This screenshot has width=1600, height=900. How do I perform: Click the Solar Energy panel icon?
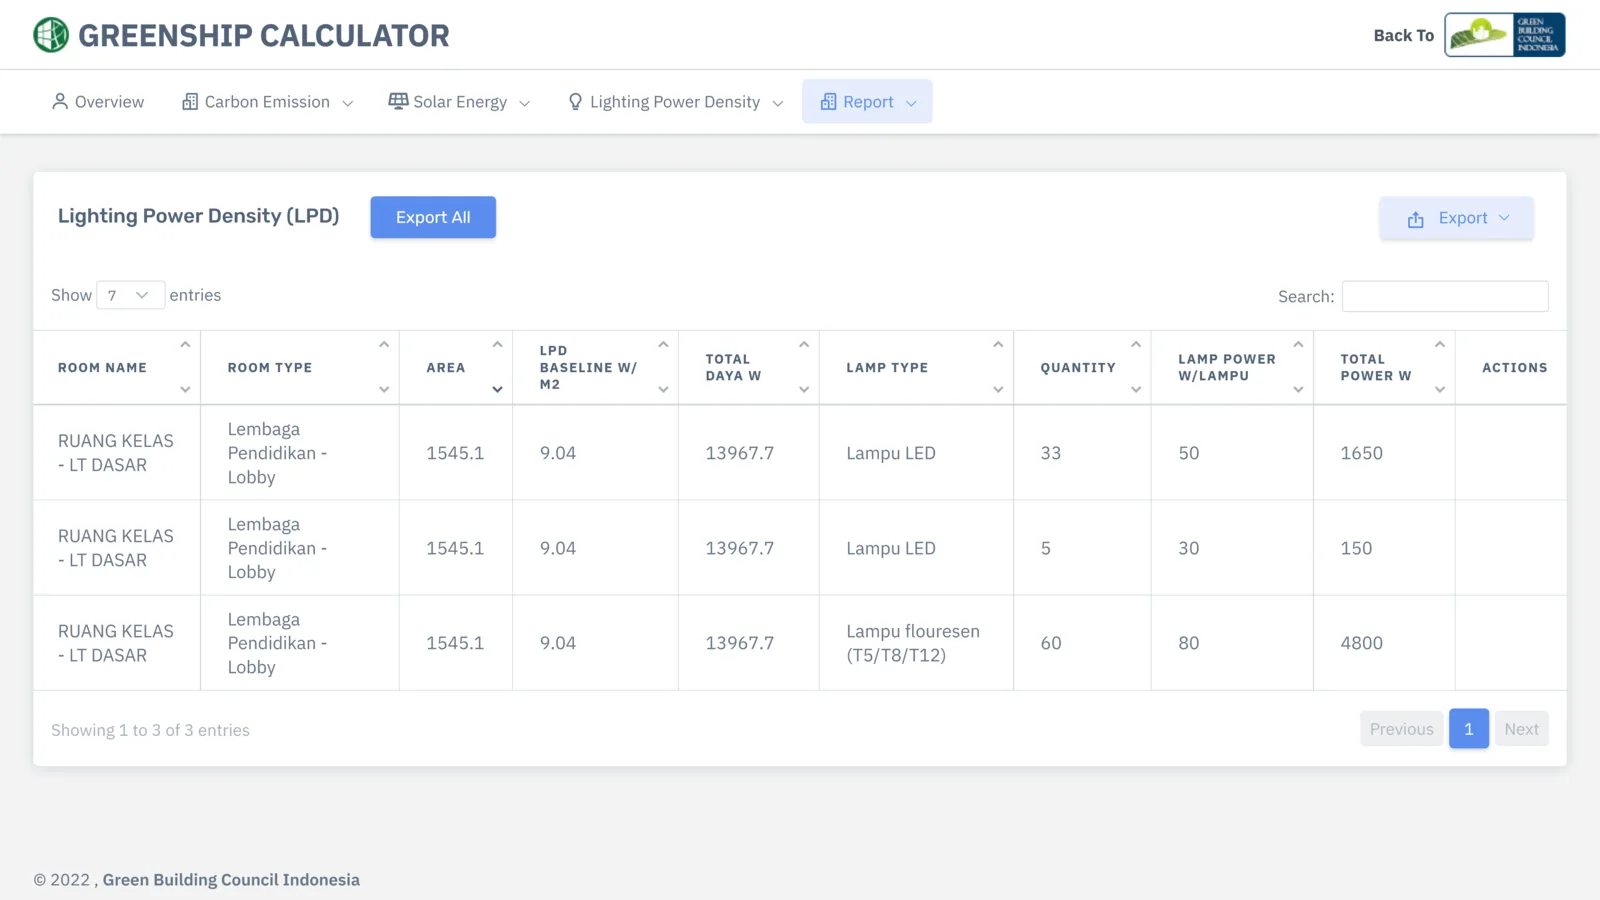[x=398, y=101]
